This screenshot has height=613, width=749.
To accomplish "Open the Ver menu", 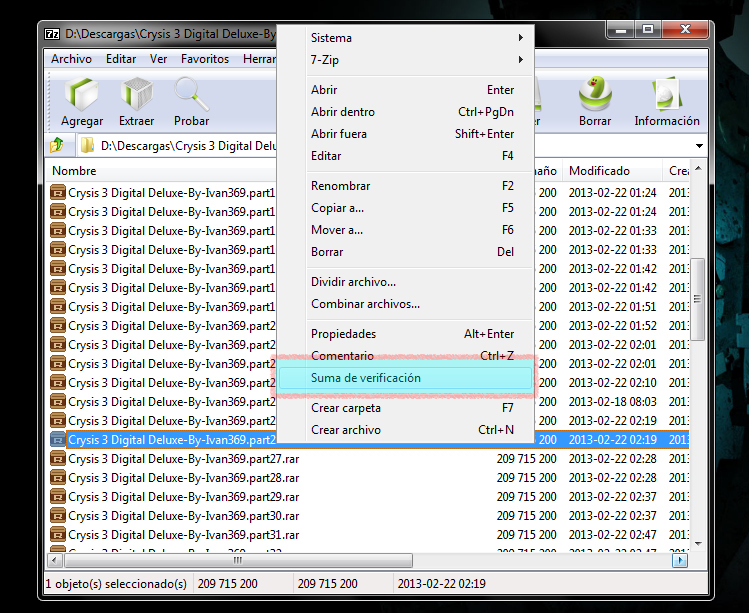I will pos(158,59).
